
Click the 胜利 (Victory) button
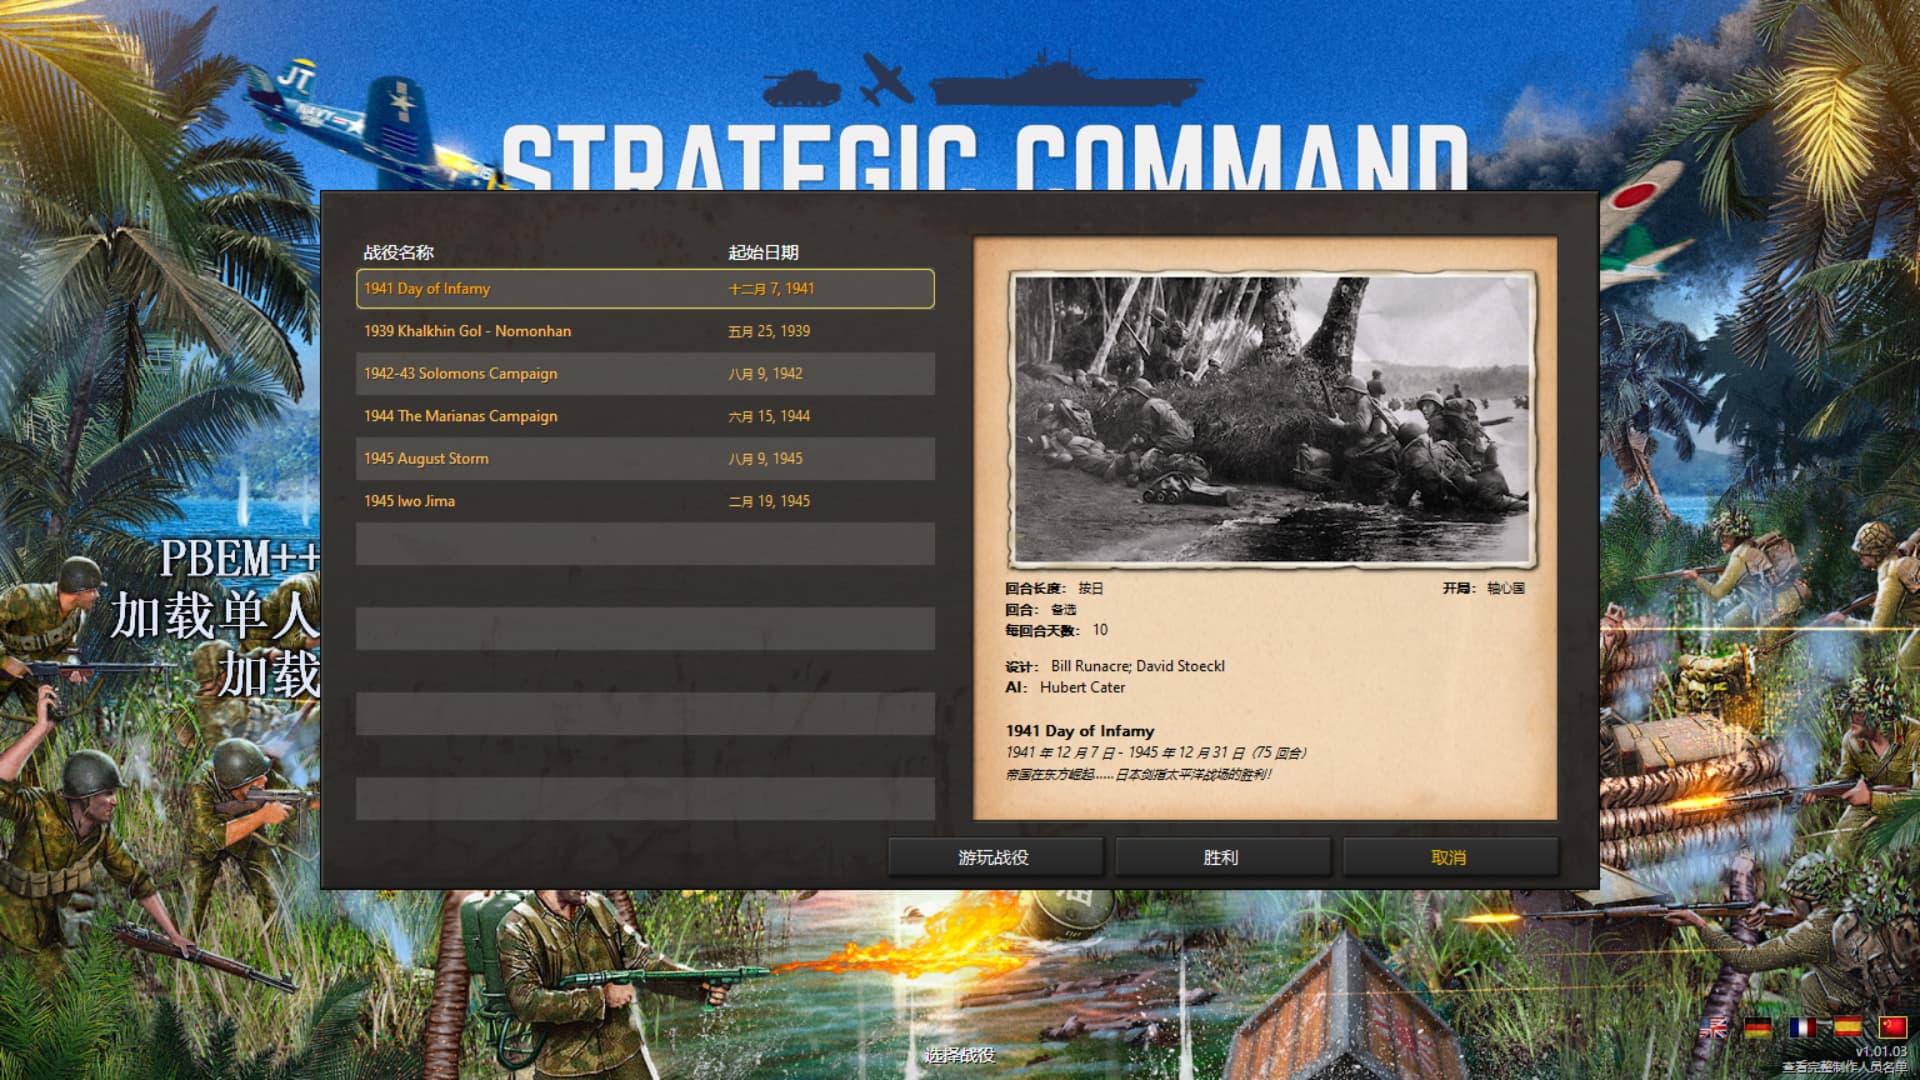[x=1221, y=857]
